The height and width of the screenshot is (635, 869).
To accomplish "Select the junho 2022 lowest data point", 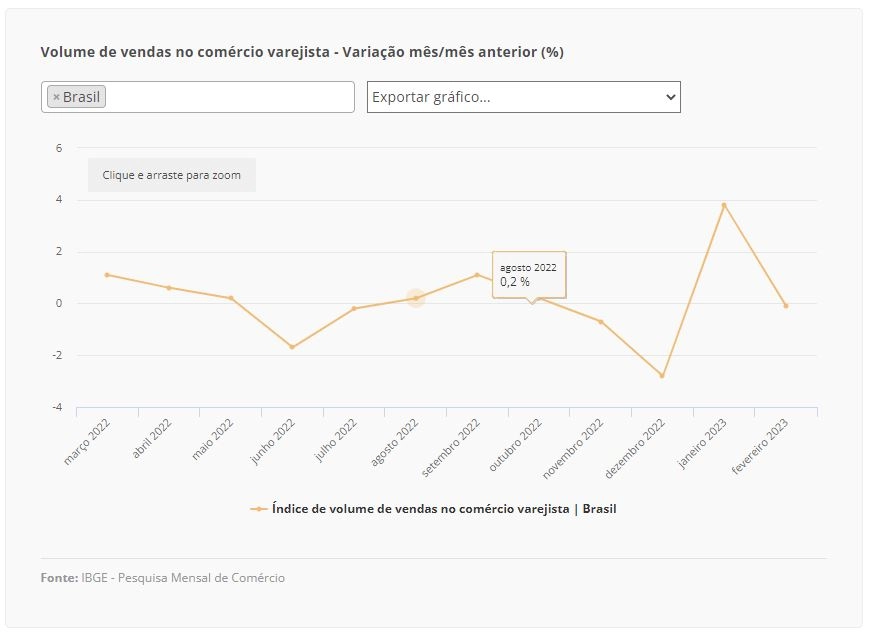I will (292, 347).
